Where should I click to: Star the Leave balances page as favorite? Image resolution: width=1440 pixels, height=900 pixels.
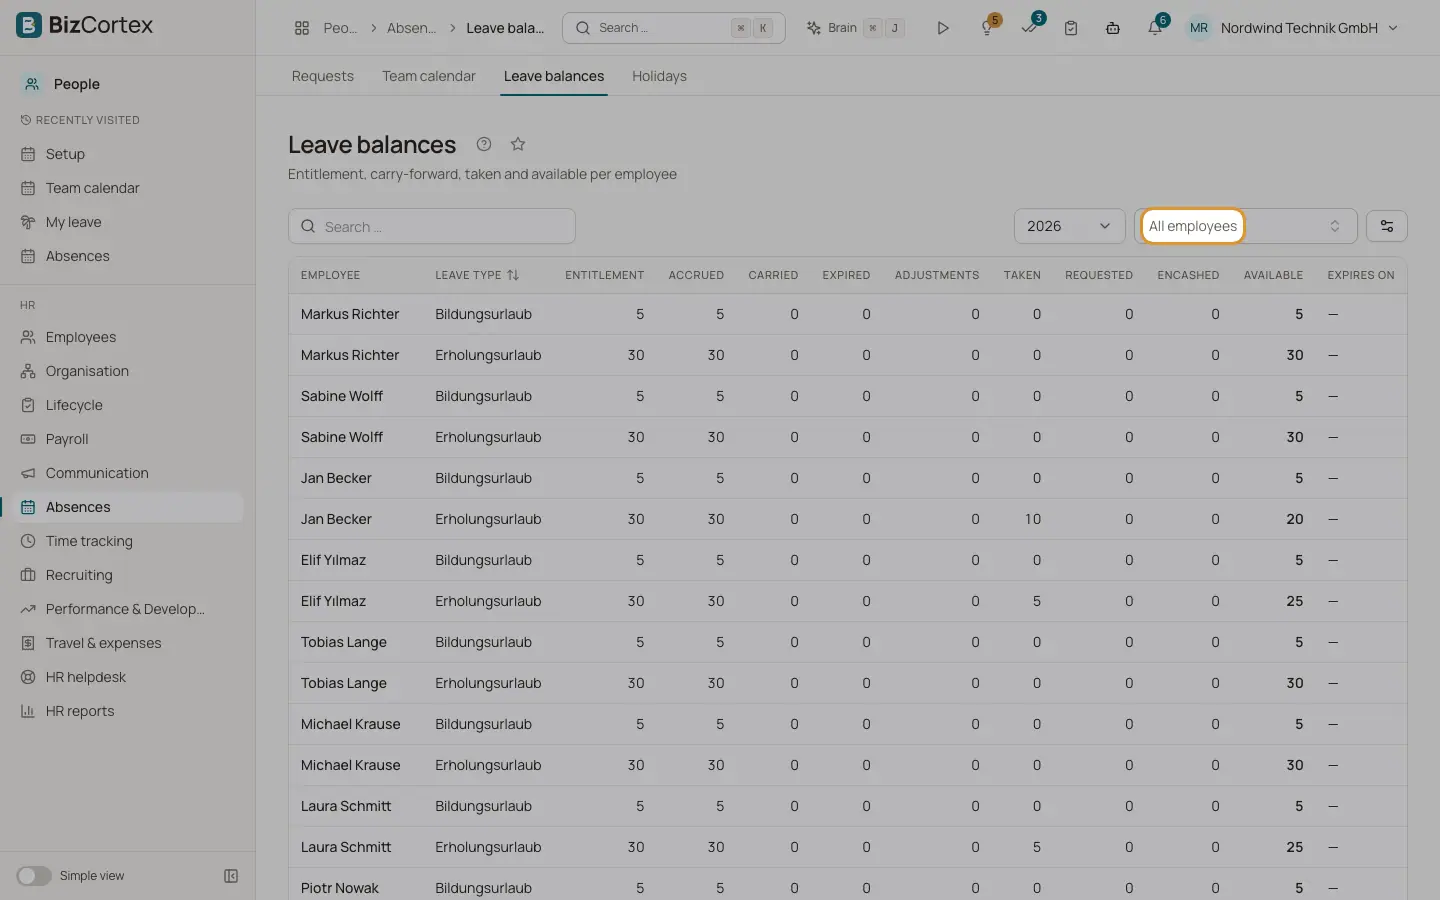[518, 144]
